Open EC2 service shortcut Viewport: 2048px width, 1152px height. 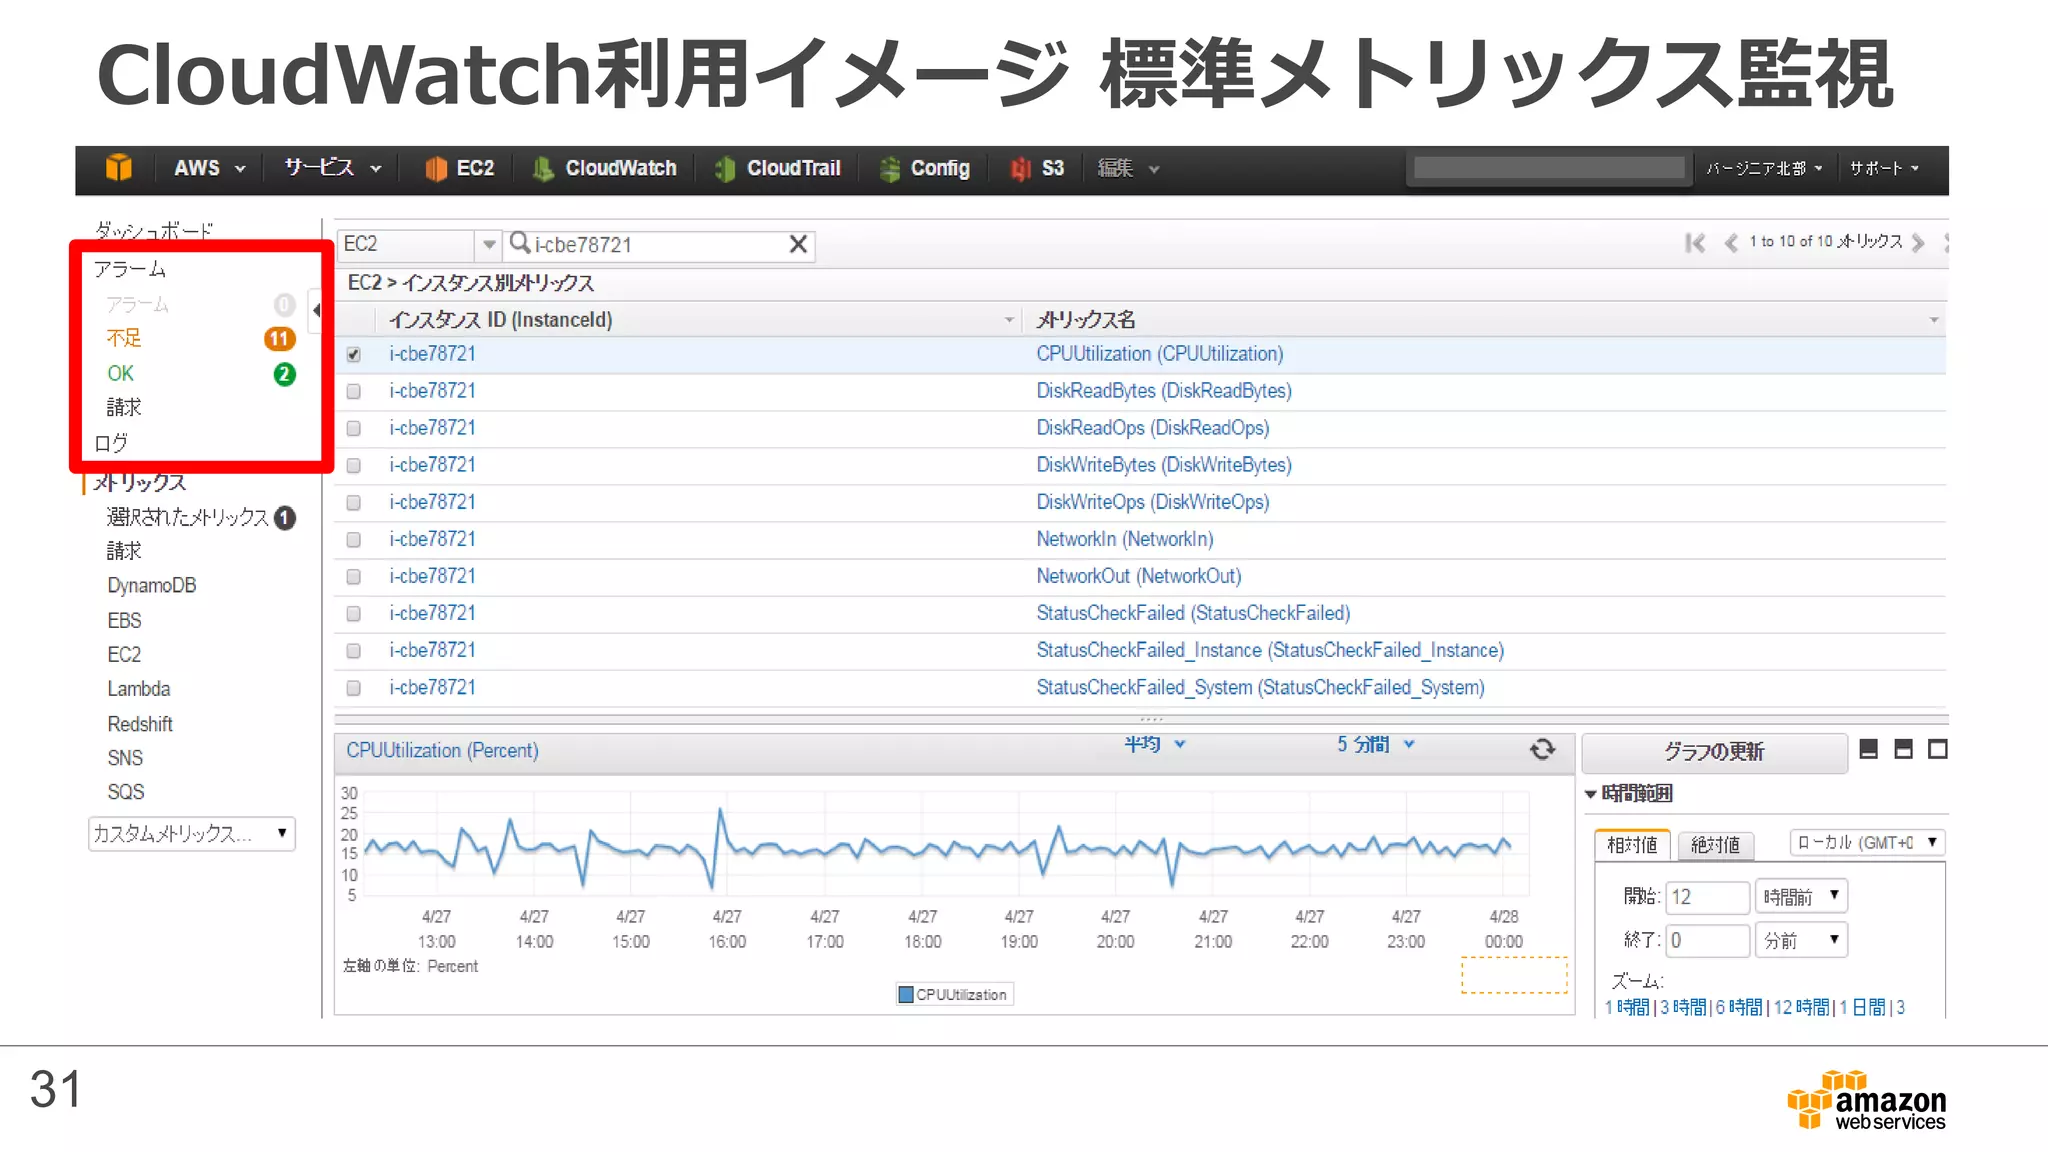tap(460, 168)
